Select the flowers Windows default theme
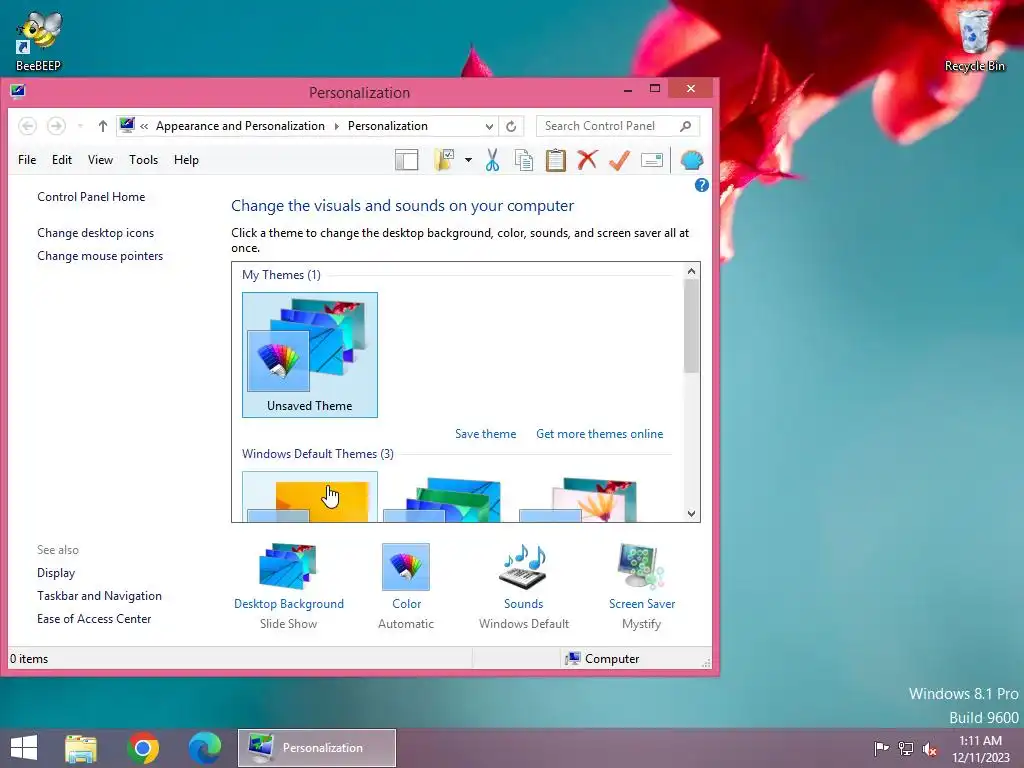This screenshot has height=768, width=1024. pos(581,499)
